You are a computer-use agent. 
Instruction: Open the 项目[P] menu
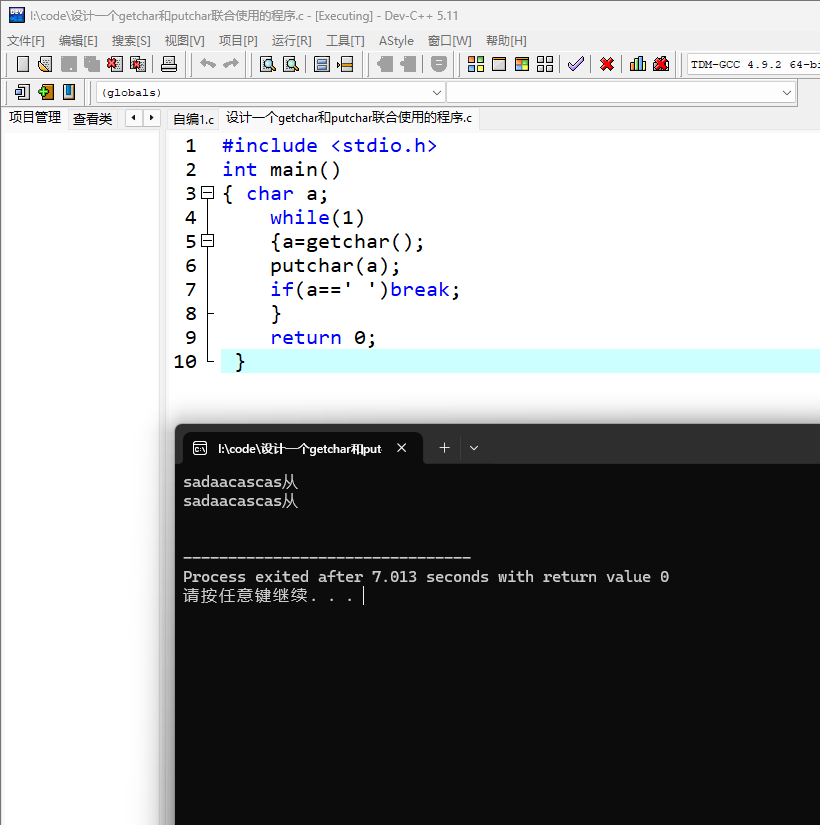[238, 41]
